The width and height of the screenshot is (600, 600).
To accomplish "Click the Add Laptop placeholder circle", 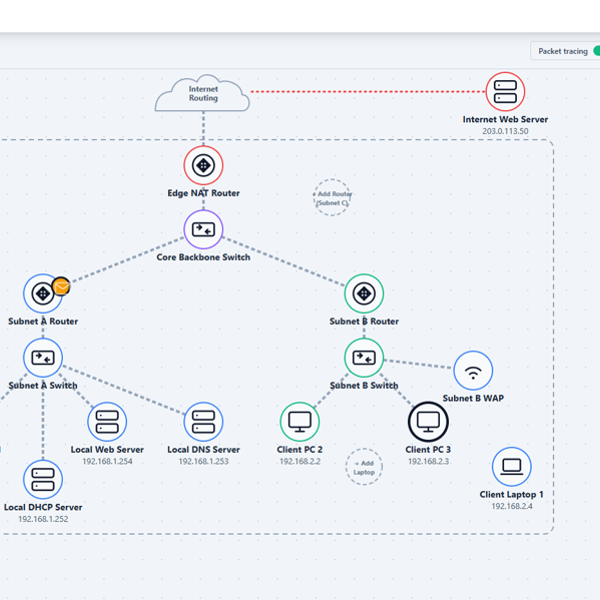I will pos(364,467).
